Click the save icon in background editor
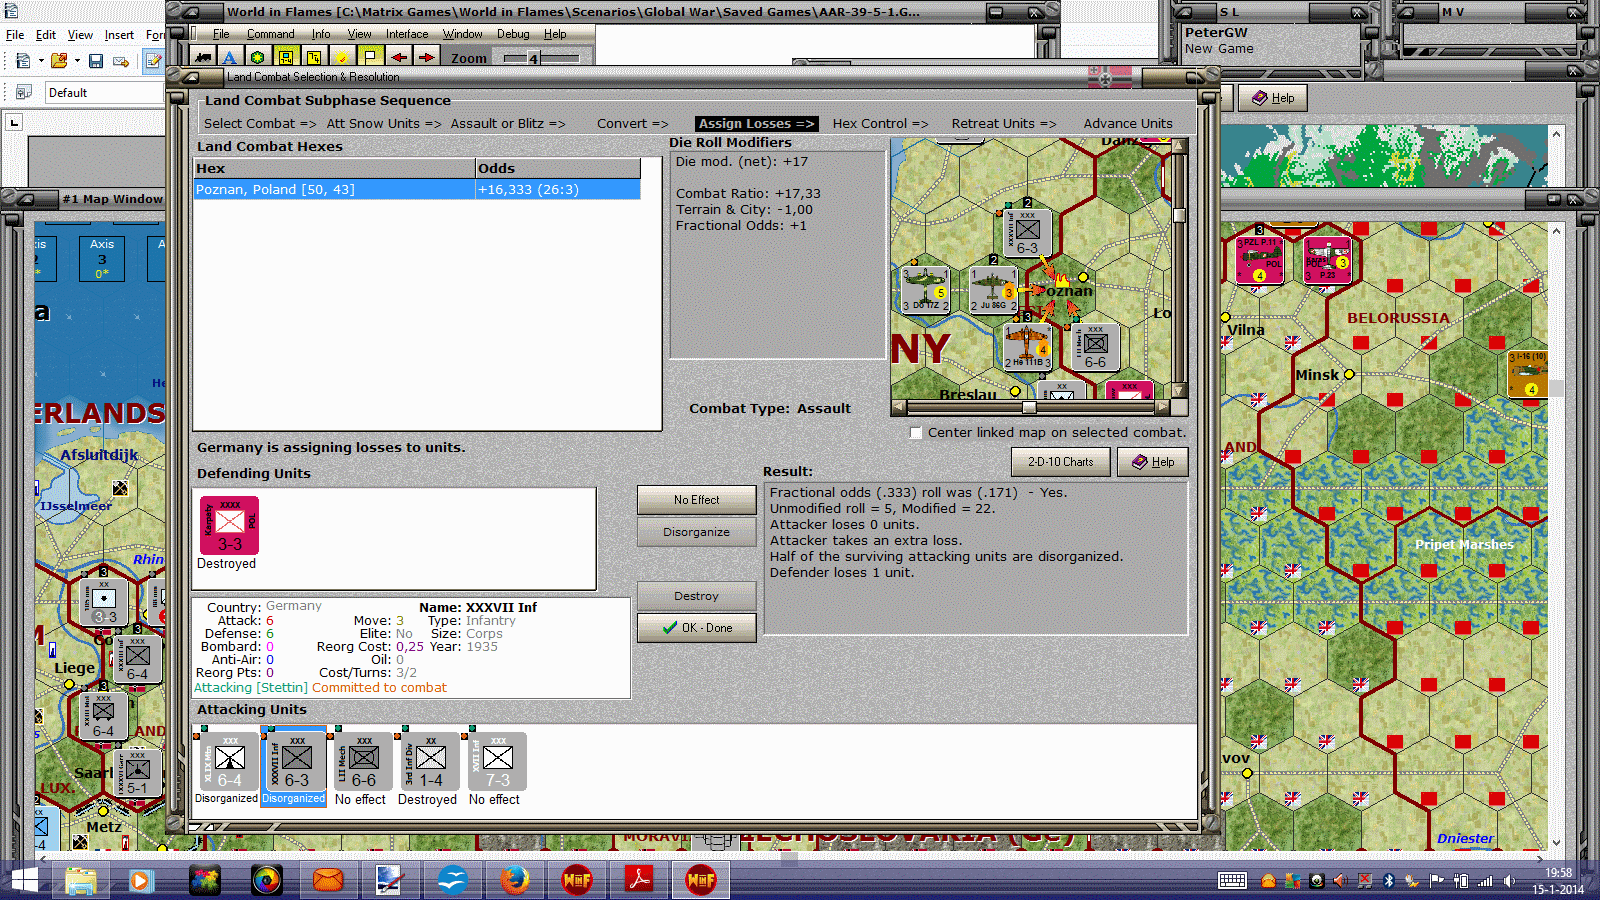Screen dimensions: 1600x900 click(96, 61)
